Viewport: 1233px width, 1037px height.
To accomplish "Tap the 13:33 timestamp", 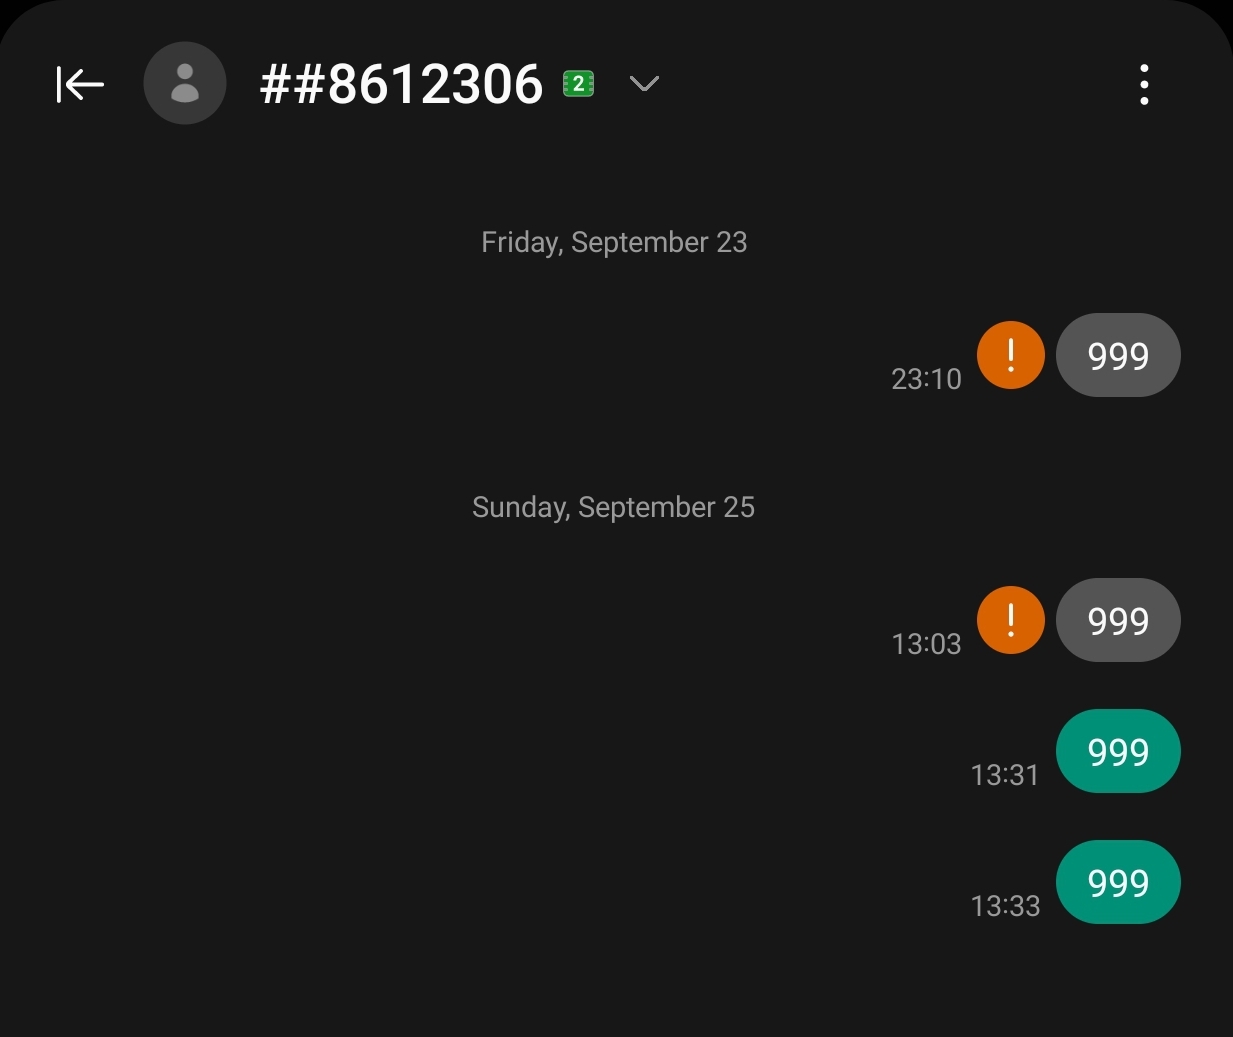I will tap(1005, 906).
